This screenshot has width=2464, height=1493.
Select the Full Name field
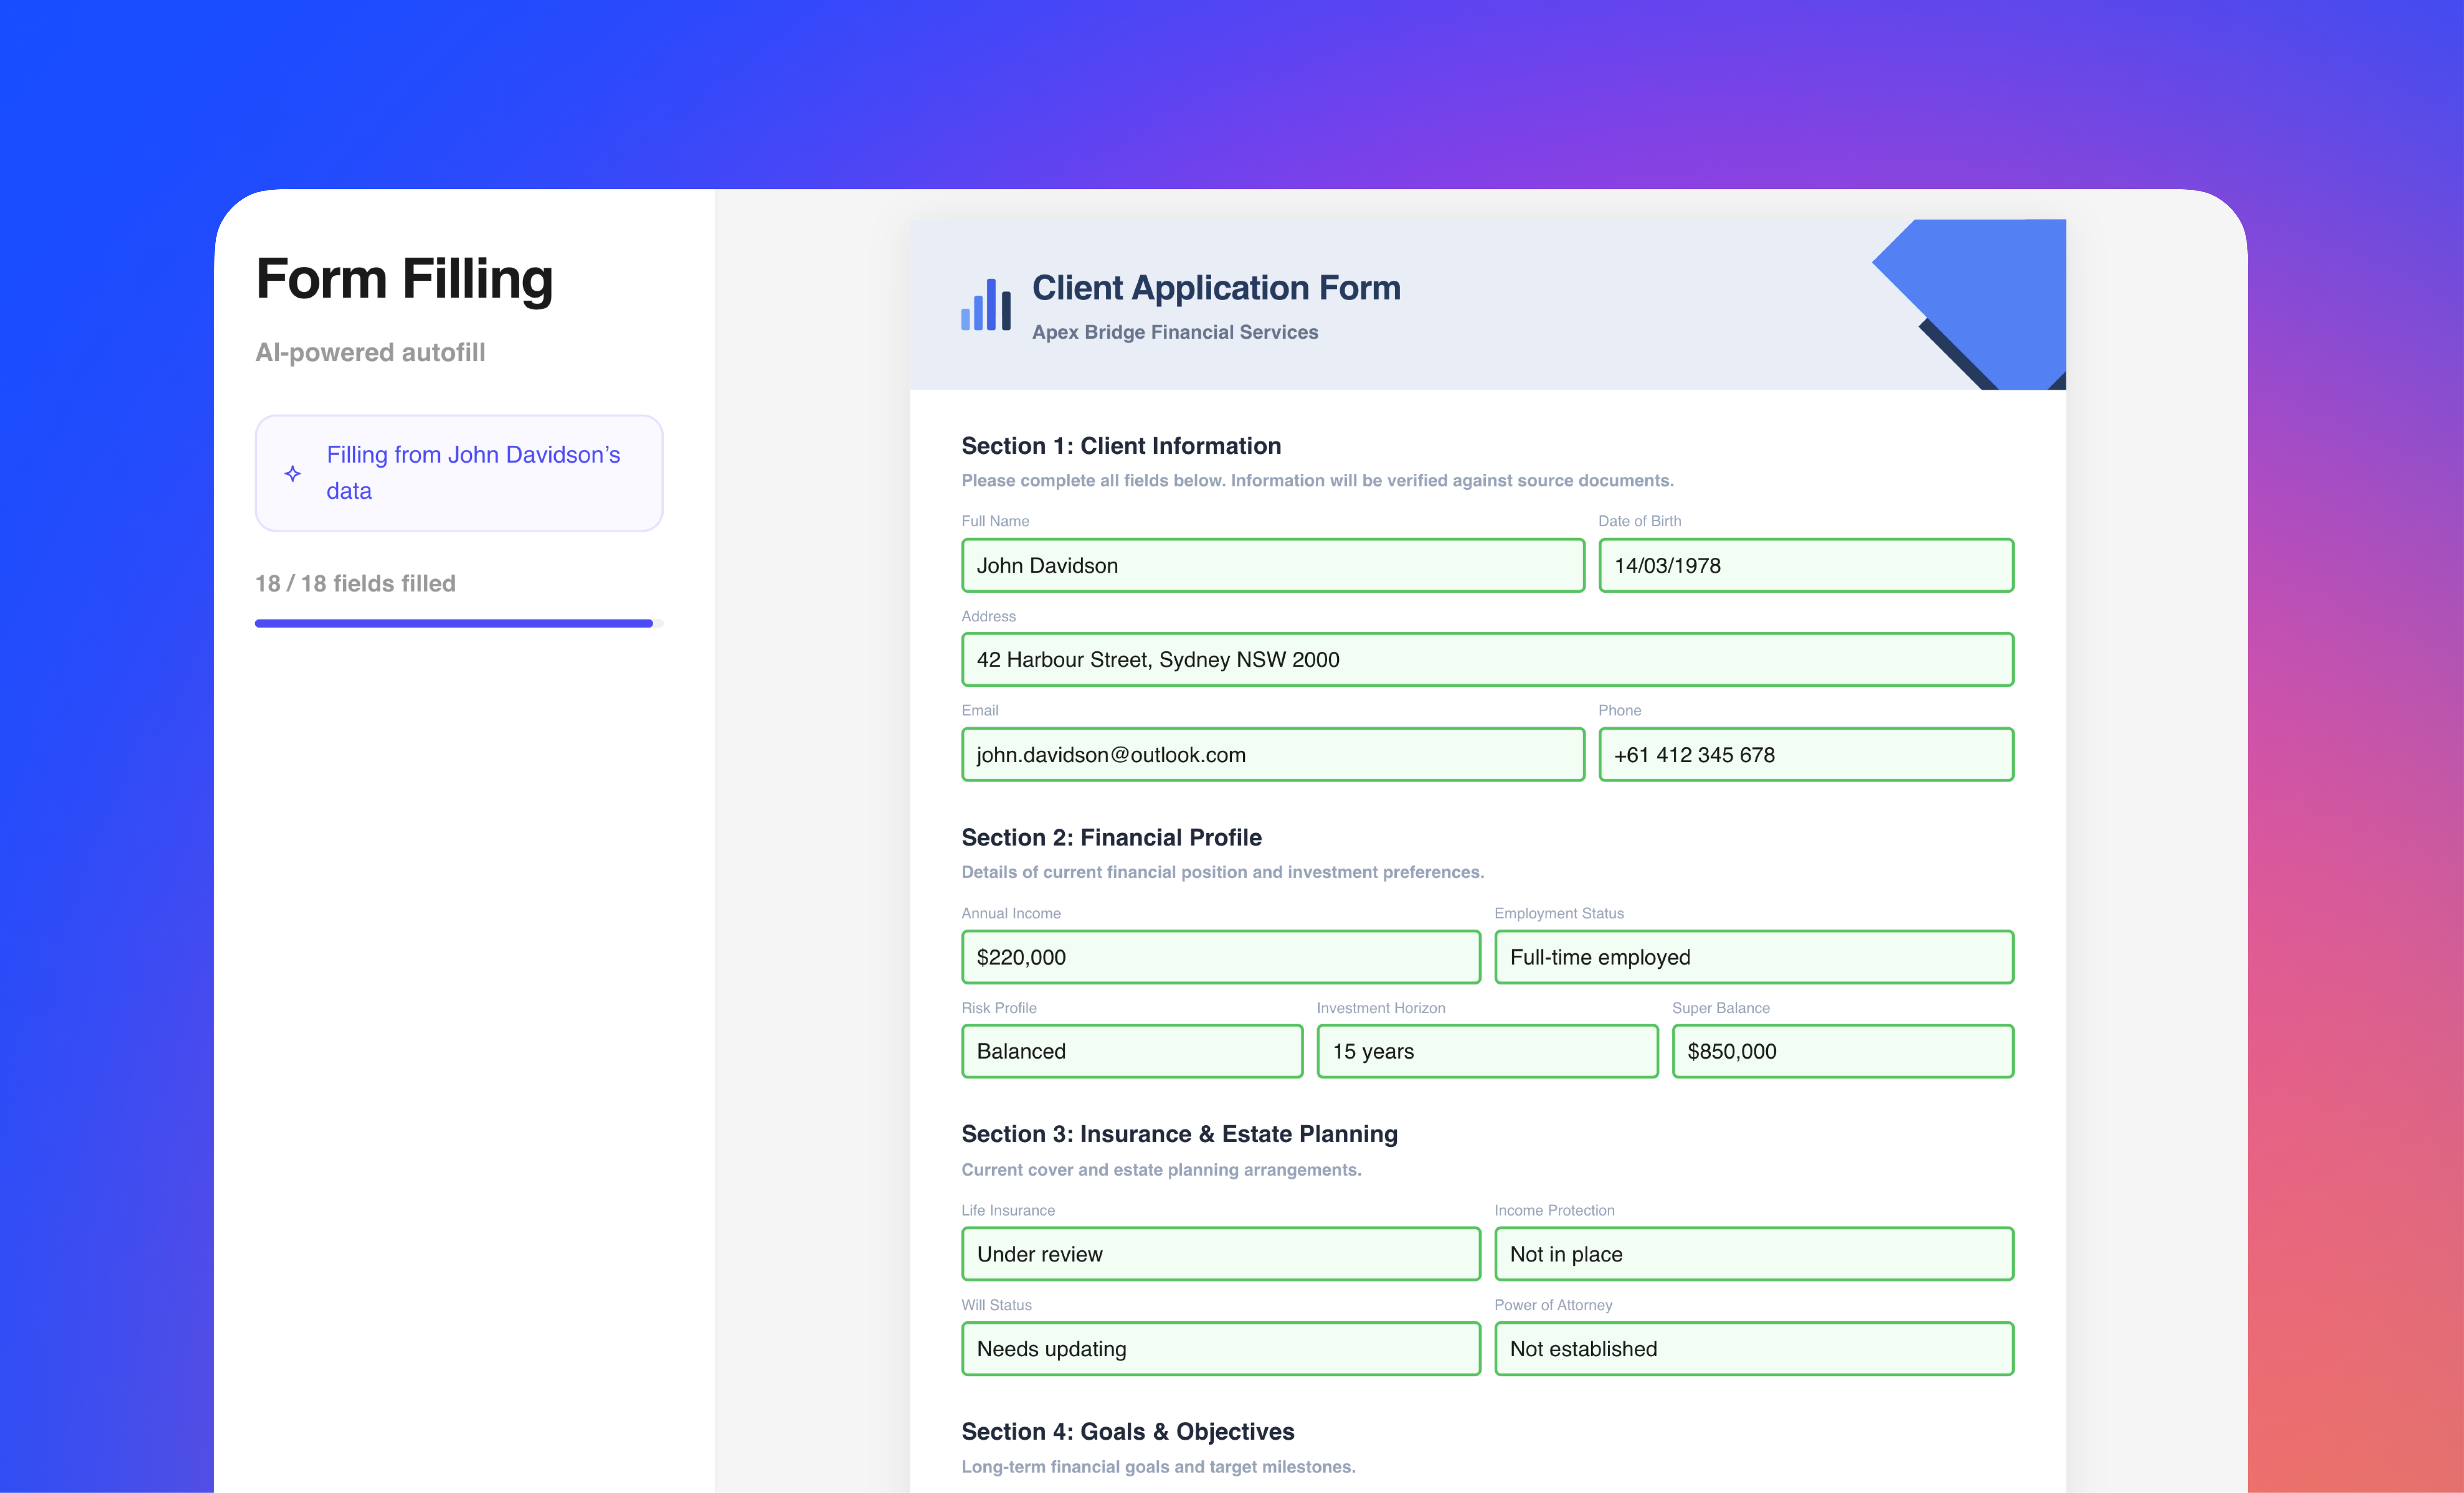click(x=1272, y=565)
